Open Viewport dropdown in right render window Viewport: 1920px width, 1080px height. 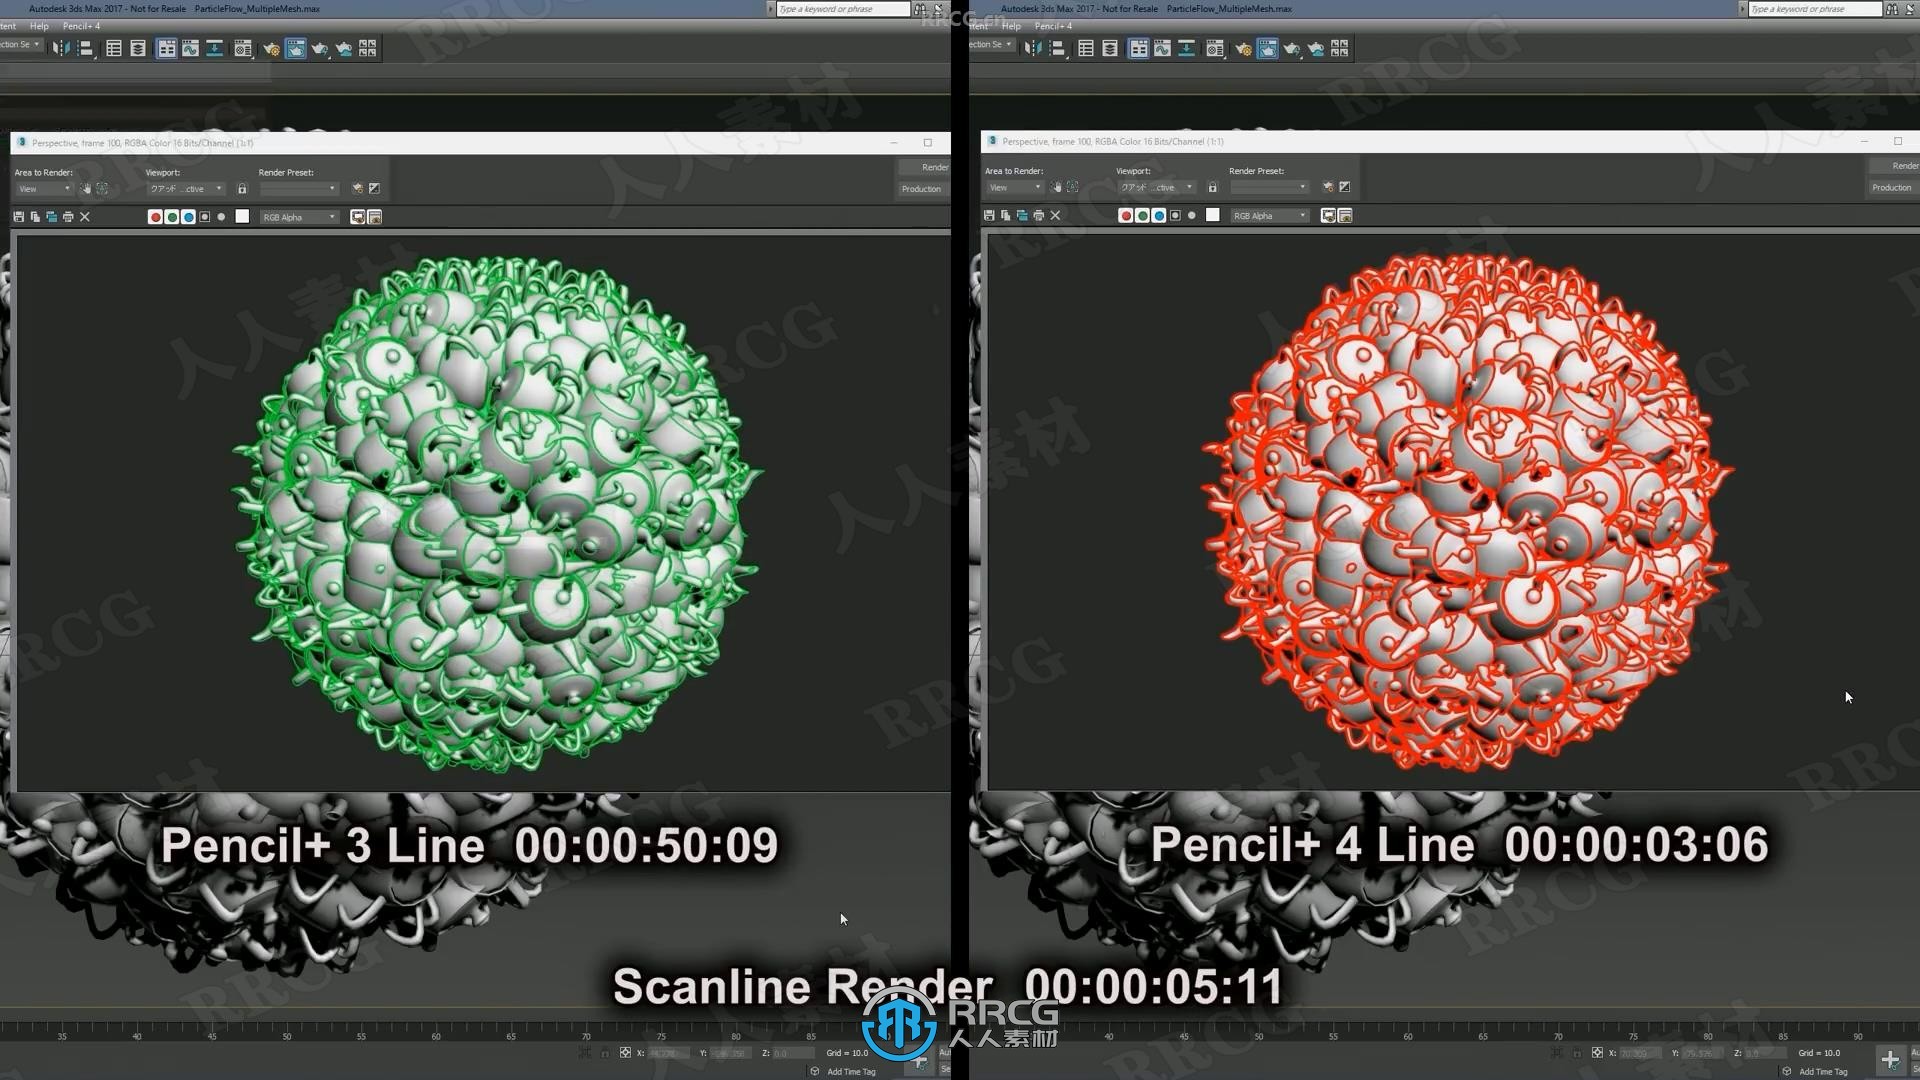[1156, 187]
